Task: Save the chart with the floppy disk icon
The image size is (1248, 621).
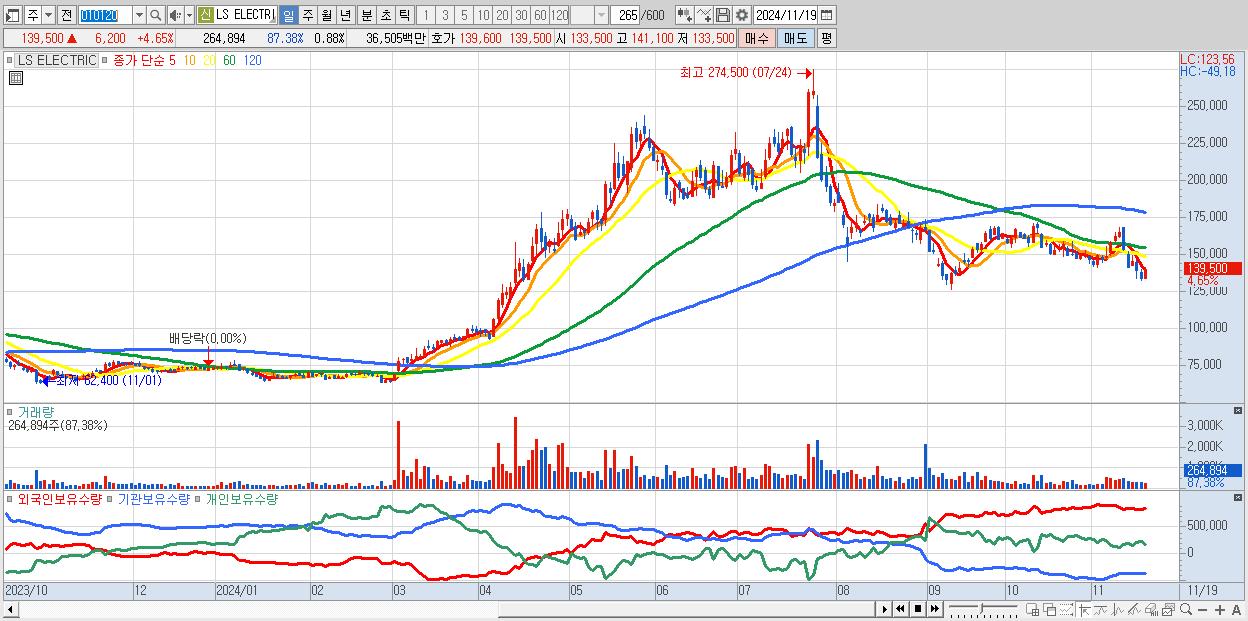Action: [x=723, y=15]
